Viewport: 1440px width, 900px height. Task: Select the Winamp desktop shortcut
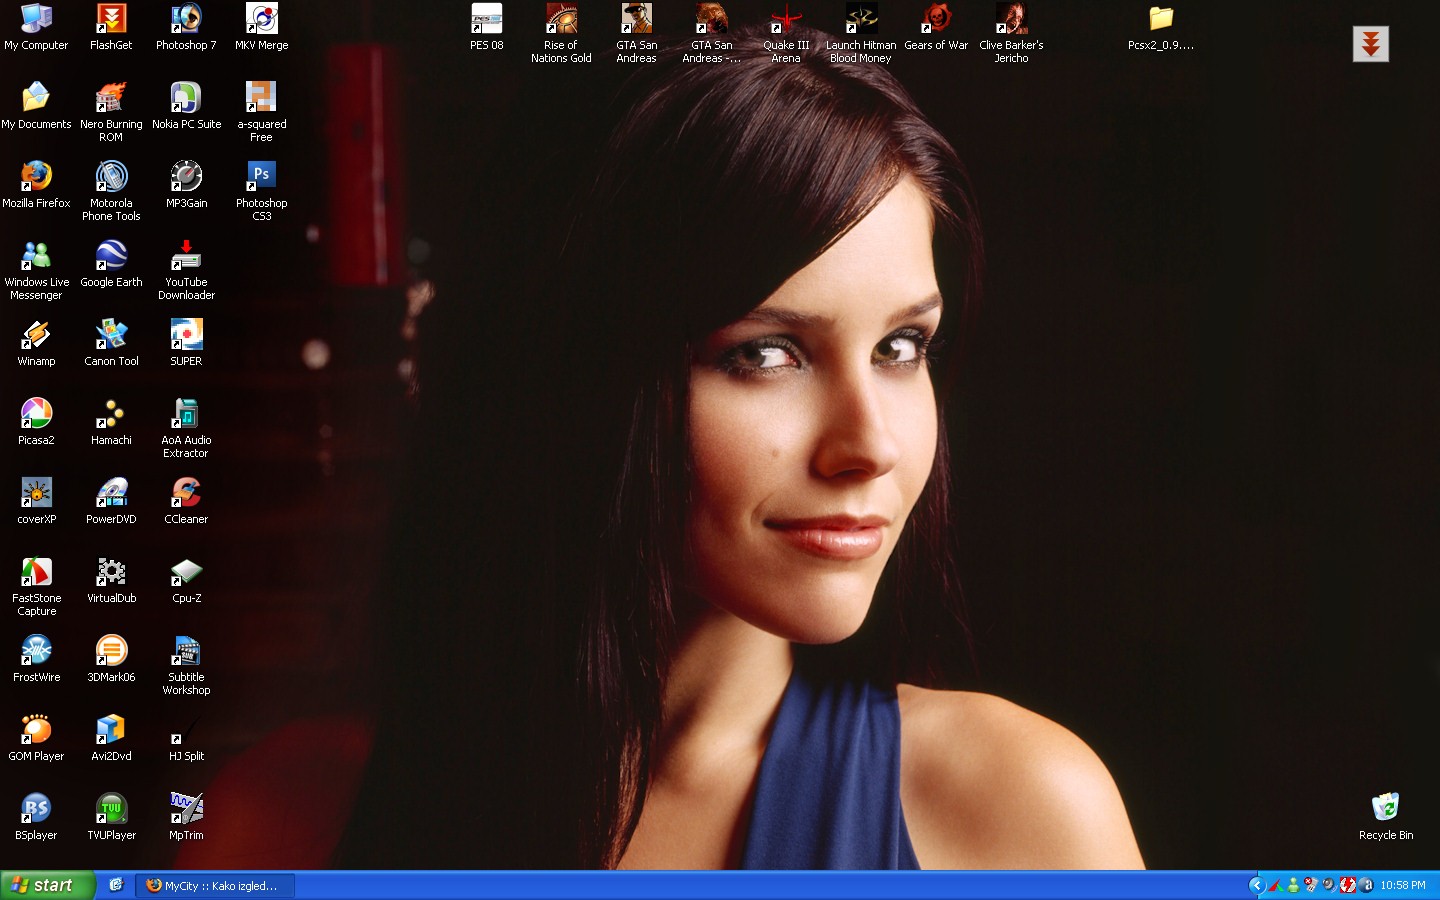[x=36, y=344]
